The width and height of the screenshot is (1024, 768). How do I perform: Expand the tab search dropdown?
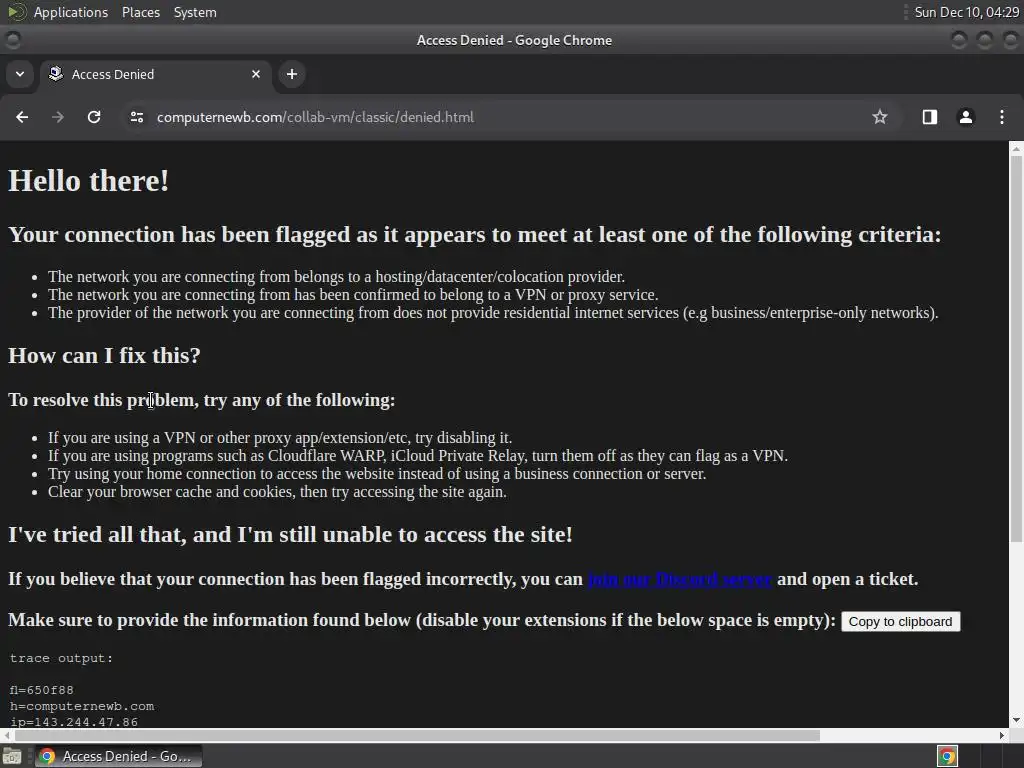pyautogui.click(x=20, y=74)
